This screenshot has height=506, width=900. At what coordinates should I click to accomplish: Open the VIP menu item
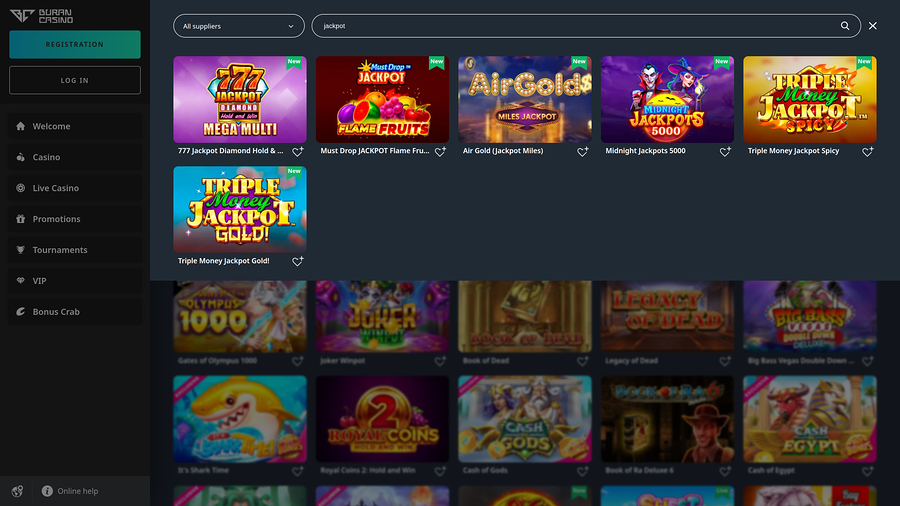(x=75, y=281)
